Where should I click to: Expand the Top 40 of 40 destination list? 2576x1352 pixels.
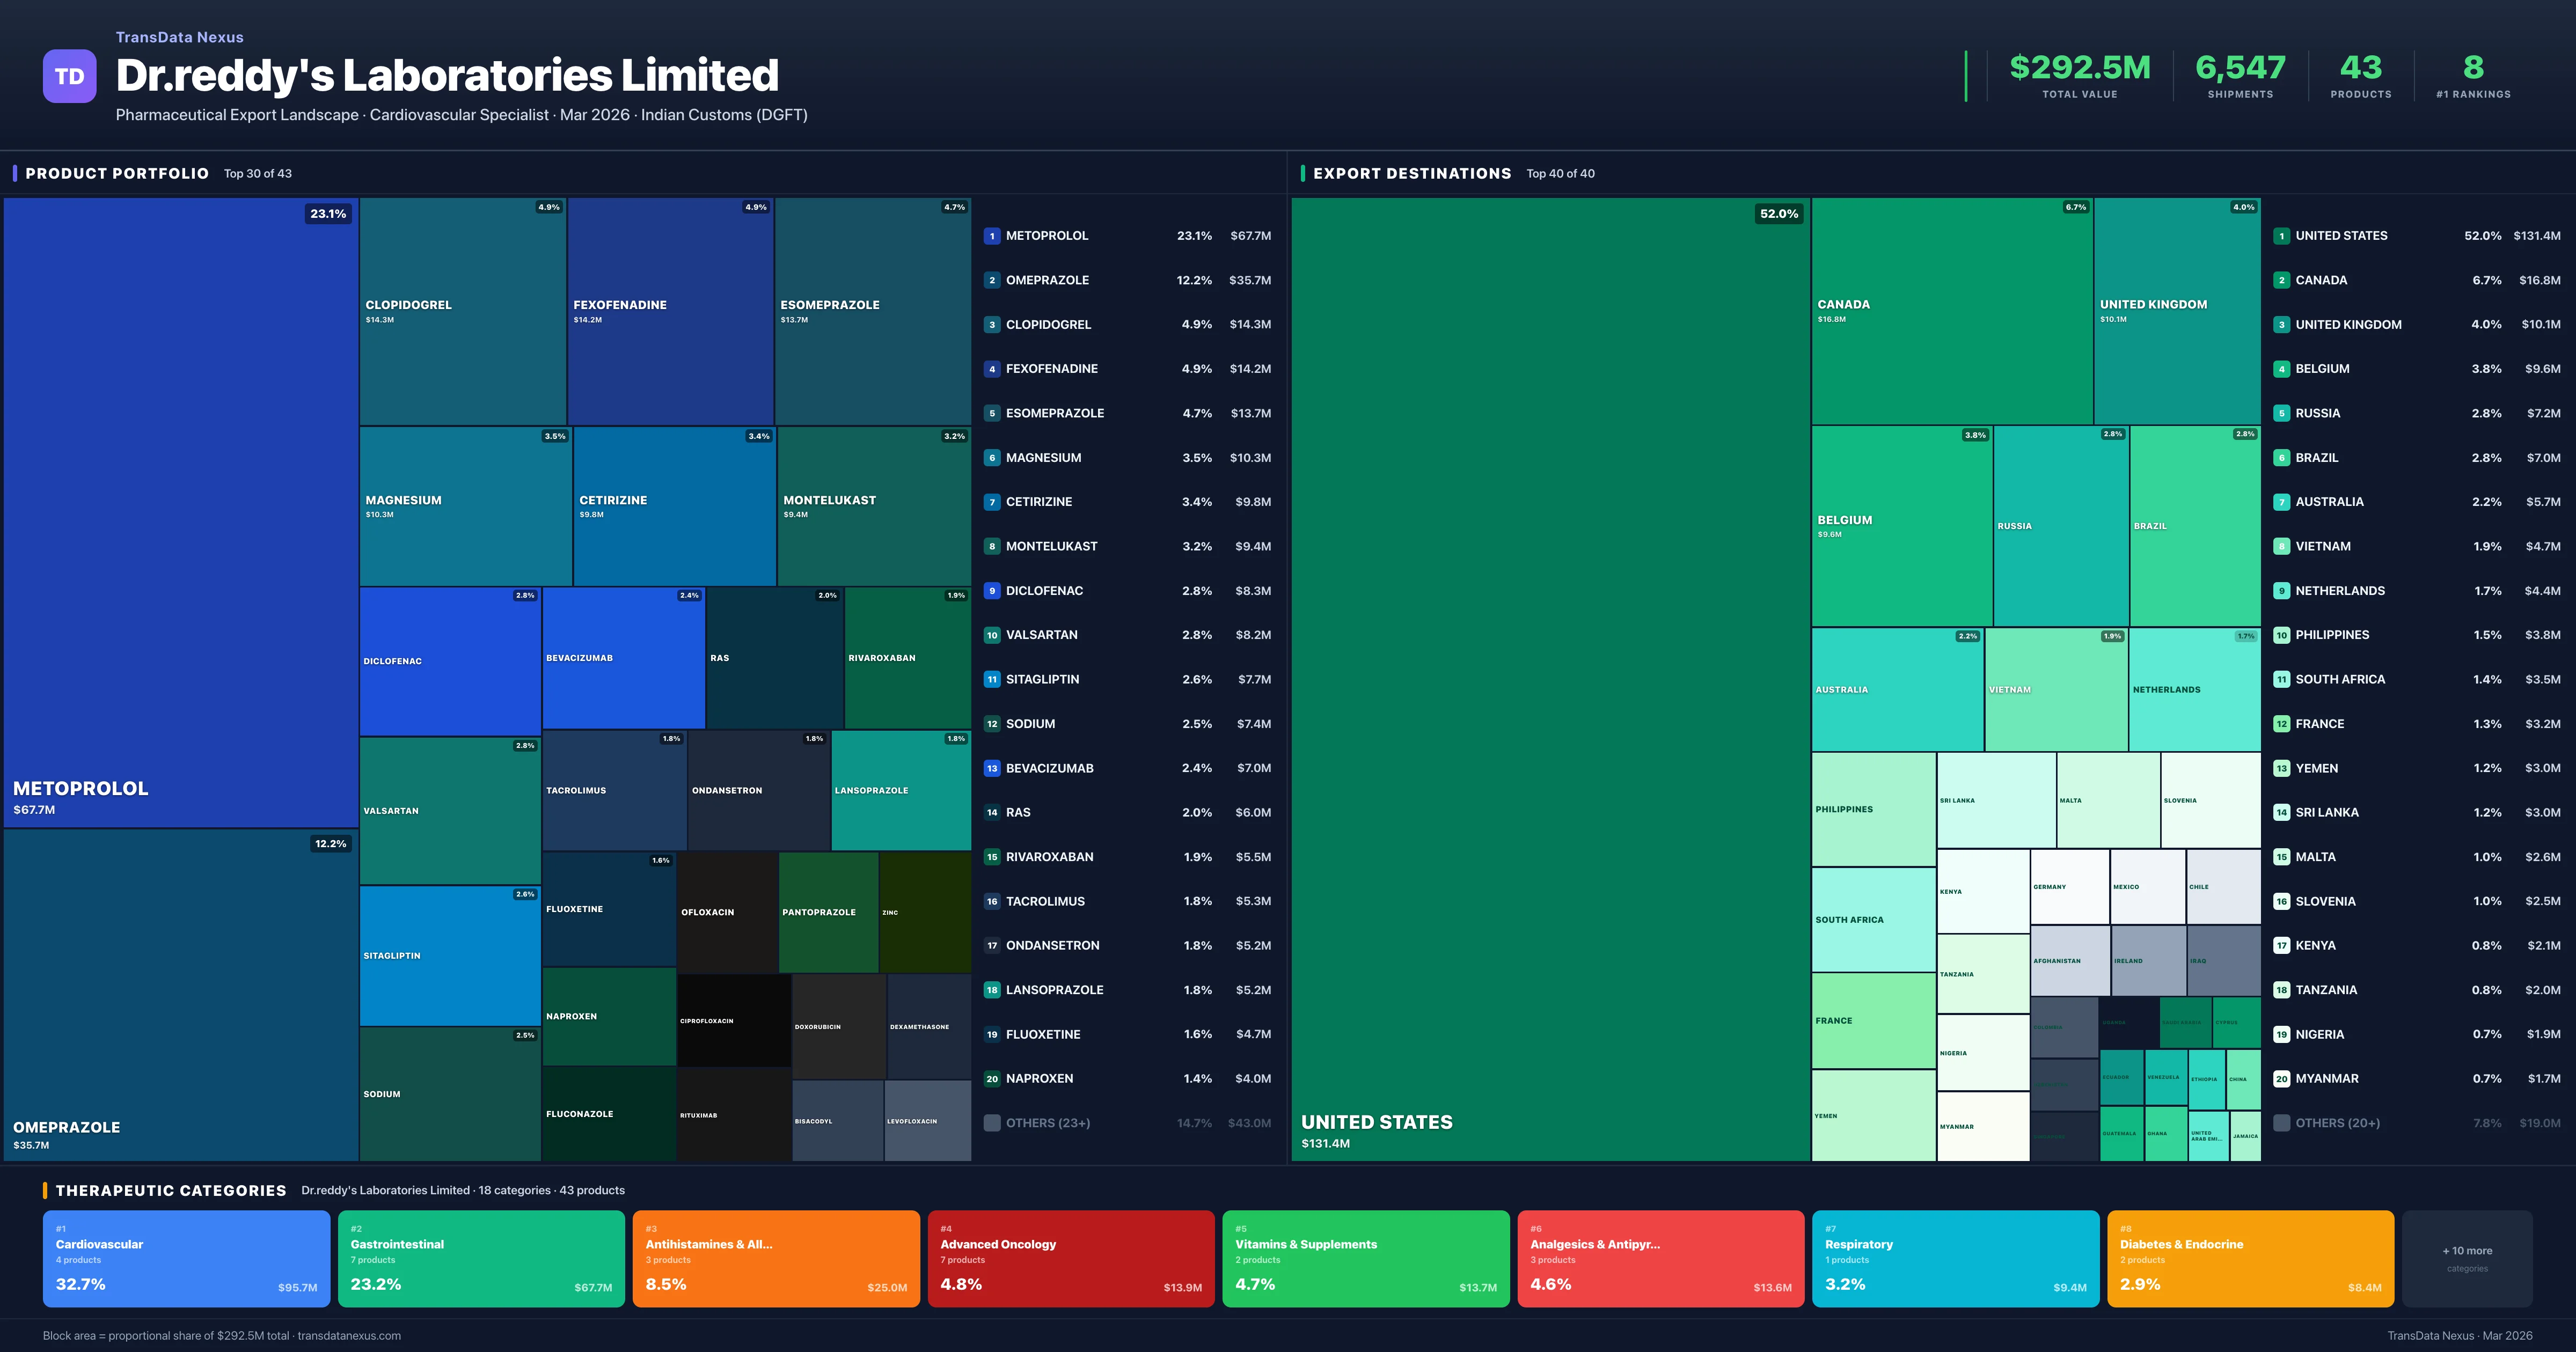[1560, 173]
